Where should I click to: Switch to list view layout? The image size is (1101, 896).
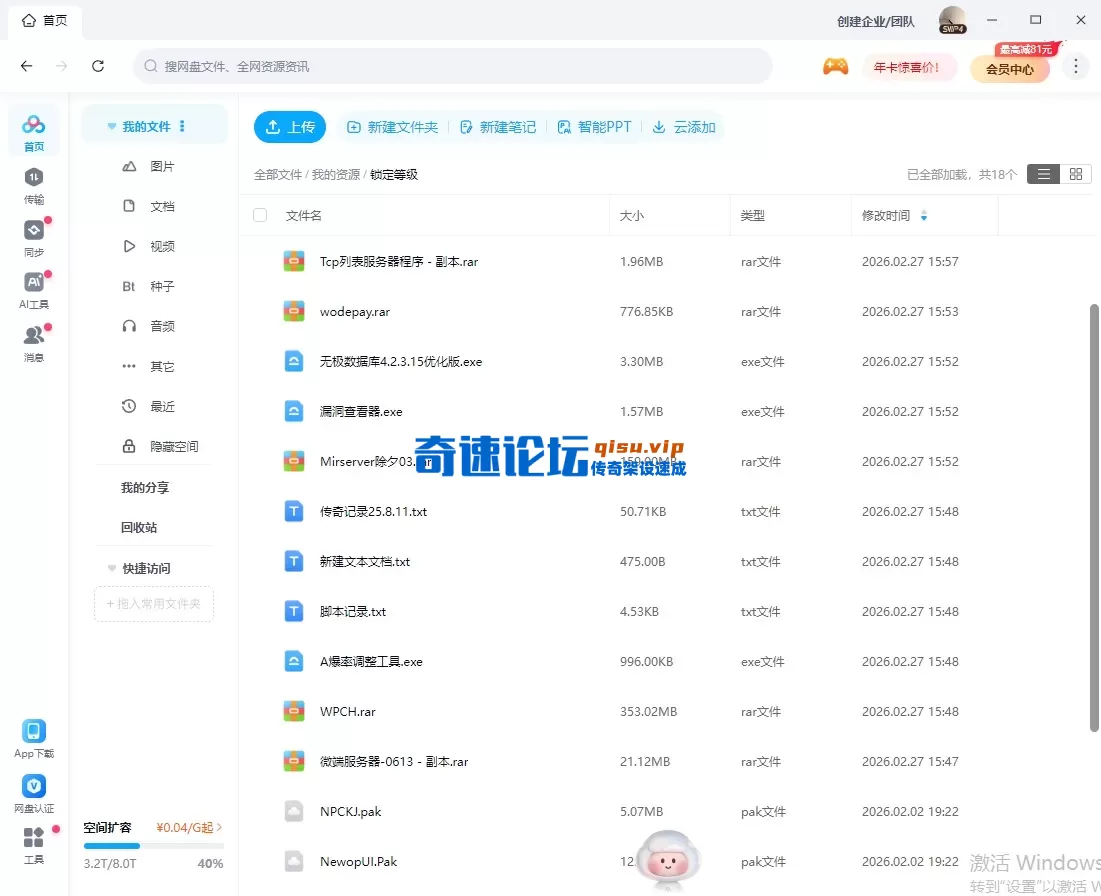1043,174
